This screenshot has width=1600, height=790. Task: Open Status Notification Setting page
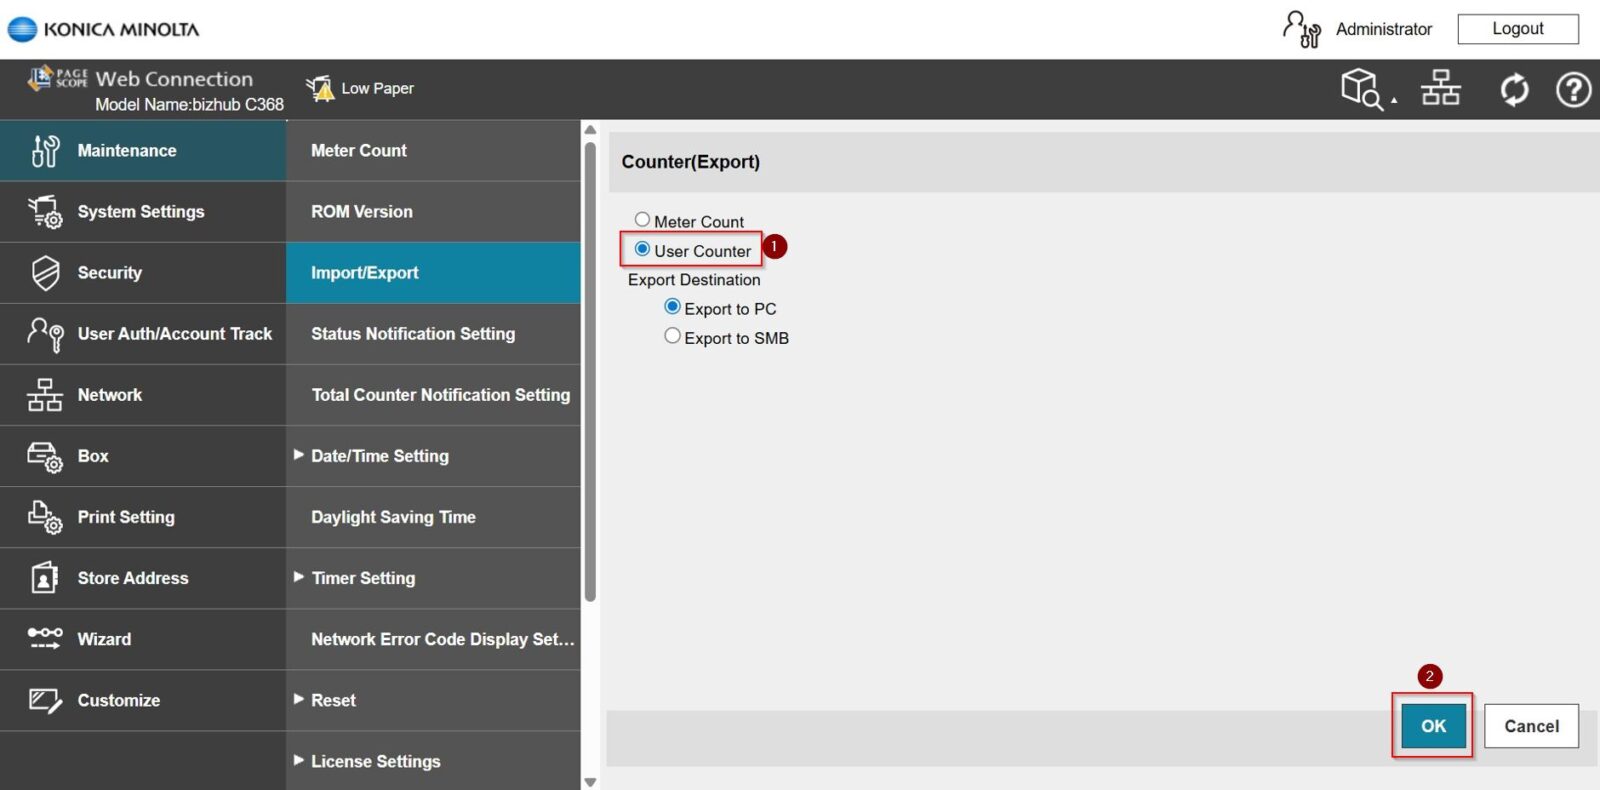(412, 334)
